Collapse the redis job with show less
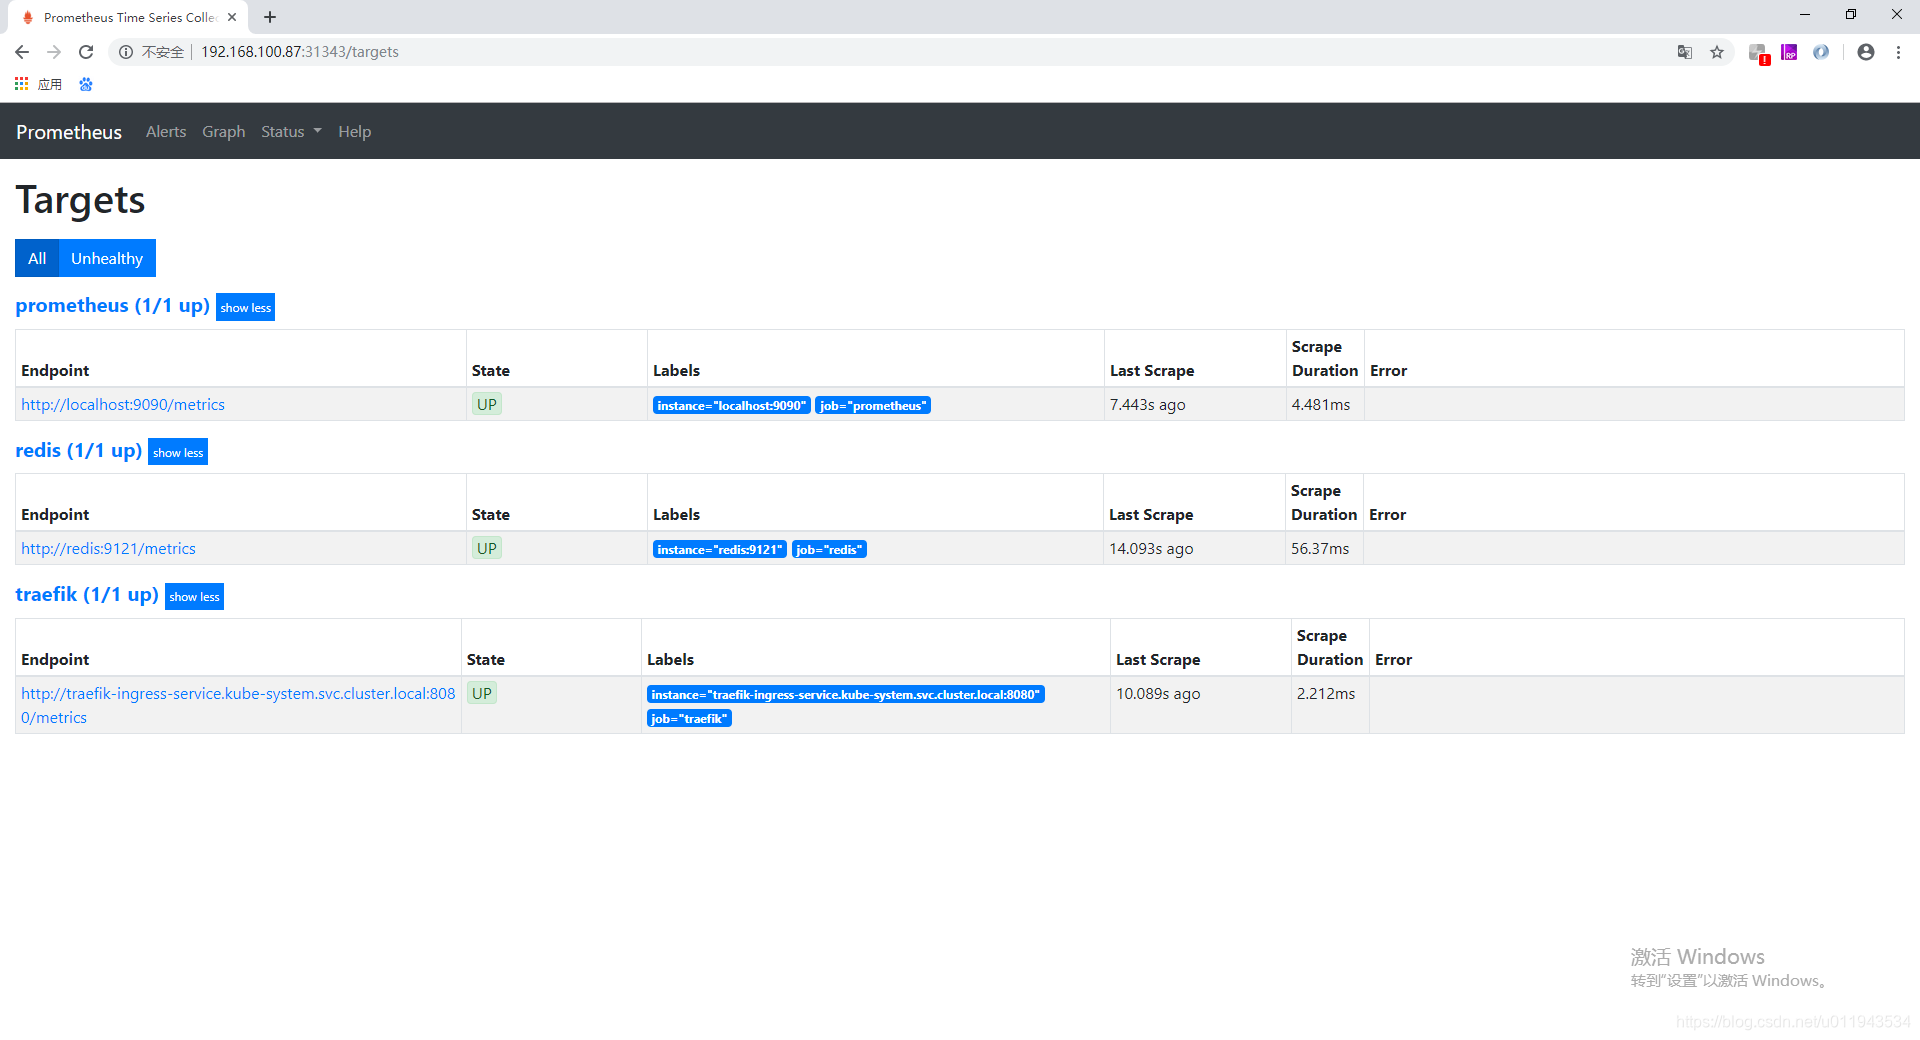 [x=178, y=452]
